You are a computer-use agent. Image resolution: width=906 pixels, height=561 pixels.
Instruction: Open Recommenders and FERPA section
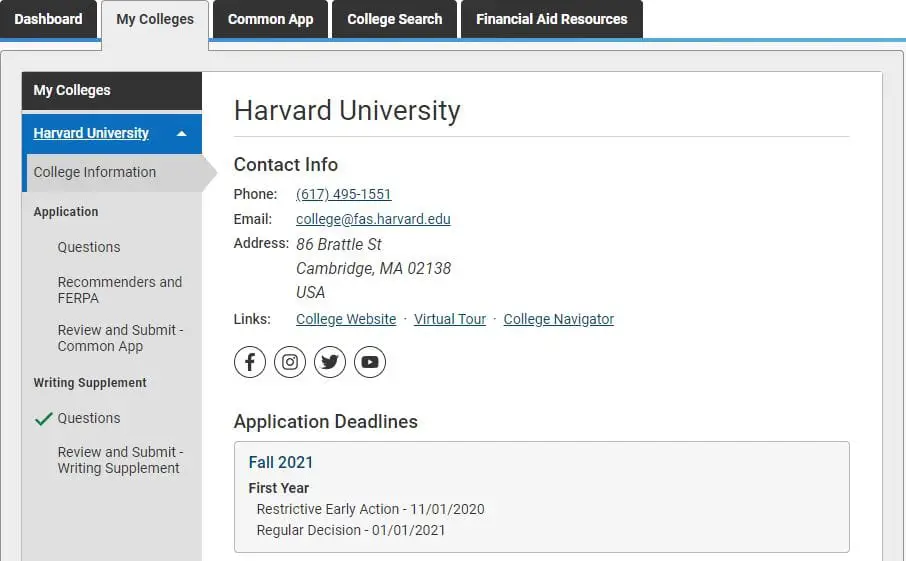(119, 290)
